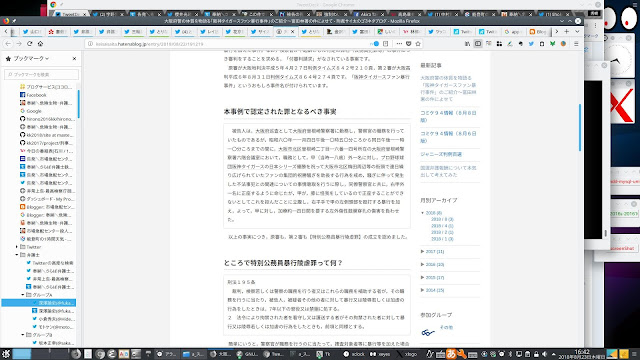Open Firefox hamburger menu
Viewport: 640px width, 360px height.
[576, 44]
